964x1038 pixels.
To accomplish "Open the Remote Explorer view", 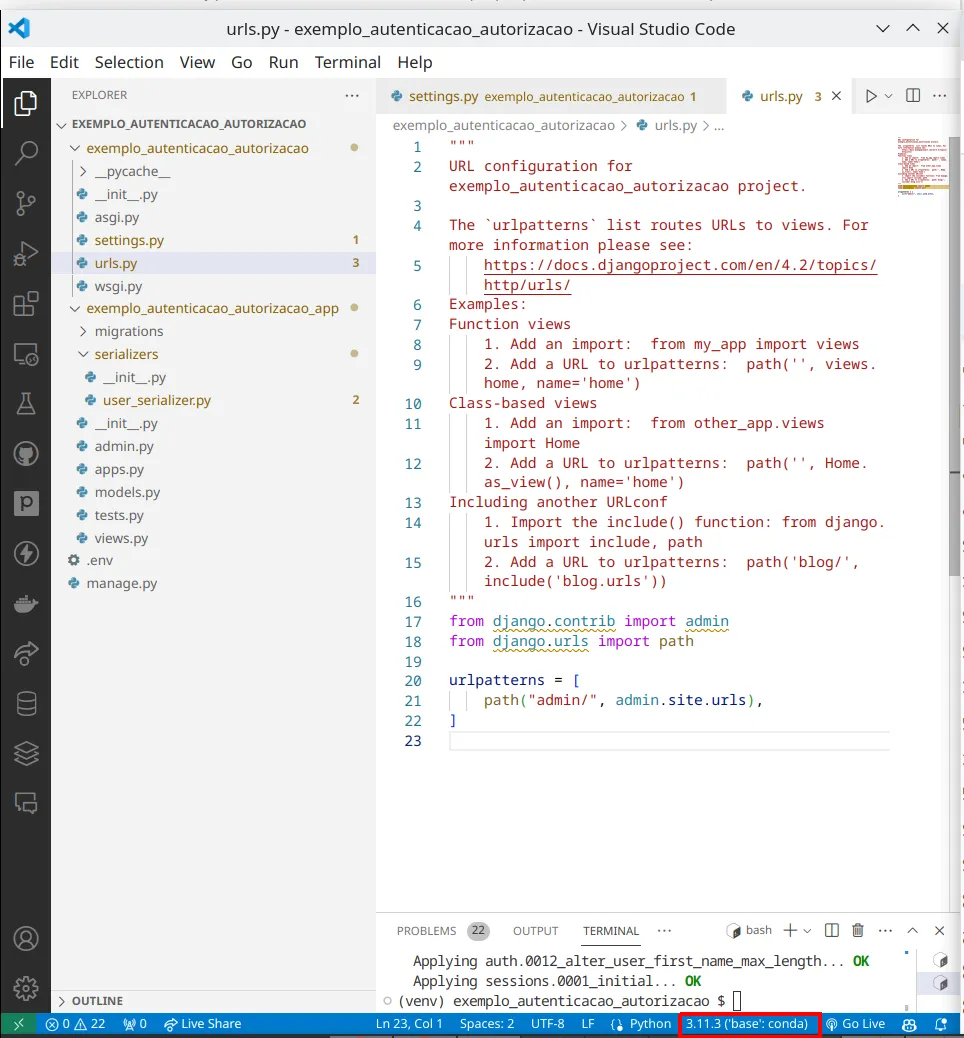I will click(x=26, y=354).
